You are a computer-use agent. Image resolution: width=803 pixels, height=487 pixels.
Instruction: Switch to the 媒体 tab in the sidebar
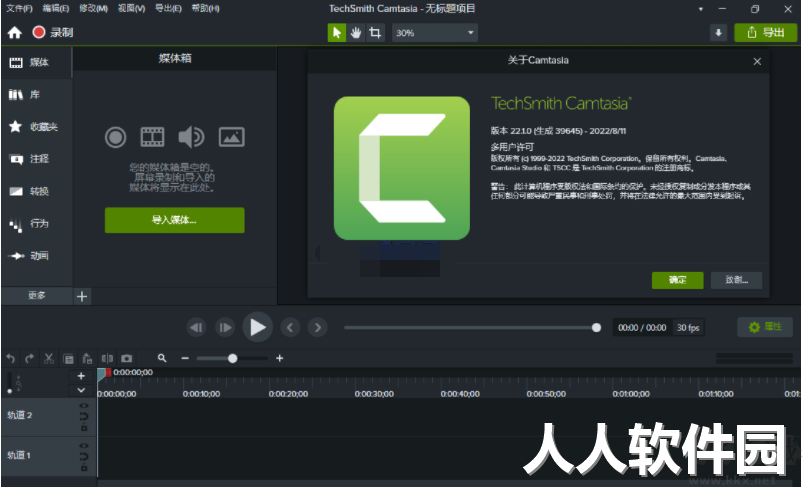[x=36, y=62]
